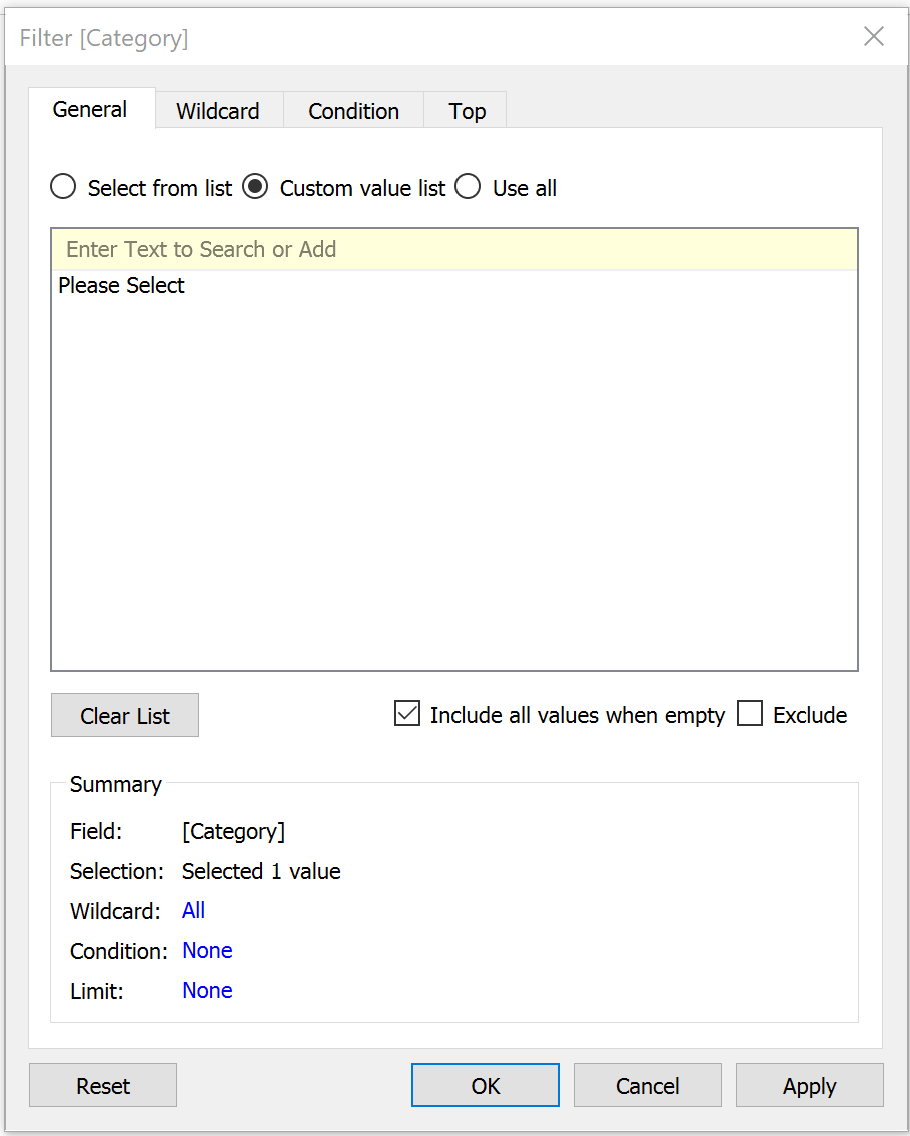
Task: Open the Wildcard tab
Action: (218, 111)
